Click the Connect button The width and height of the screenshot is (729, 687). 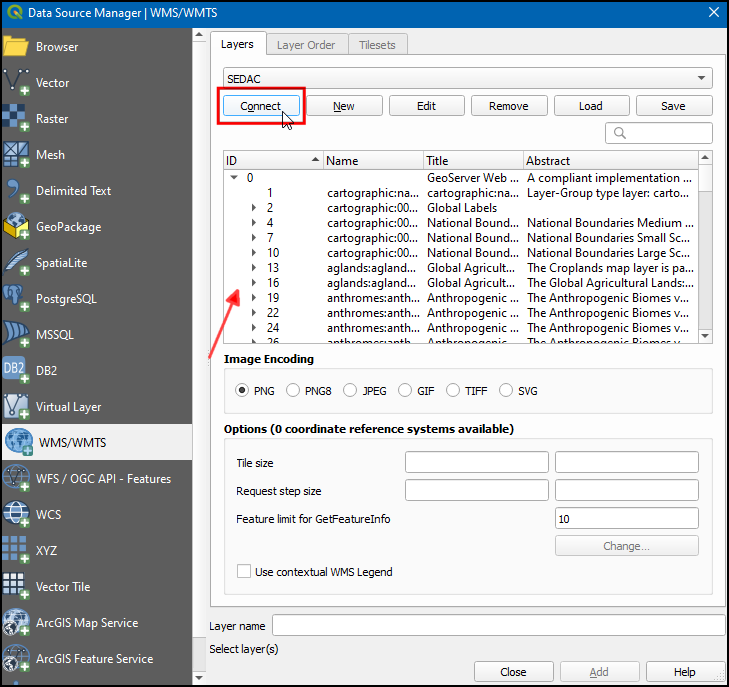tap(260, 106)
